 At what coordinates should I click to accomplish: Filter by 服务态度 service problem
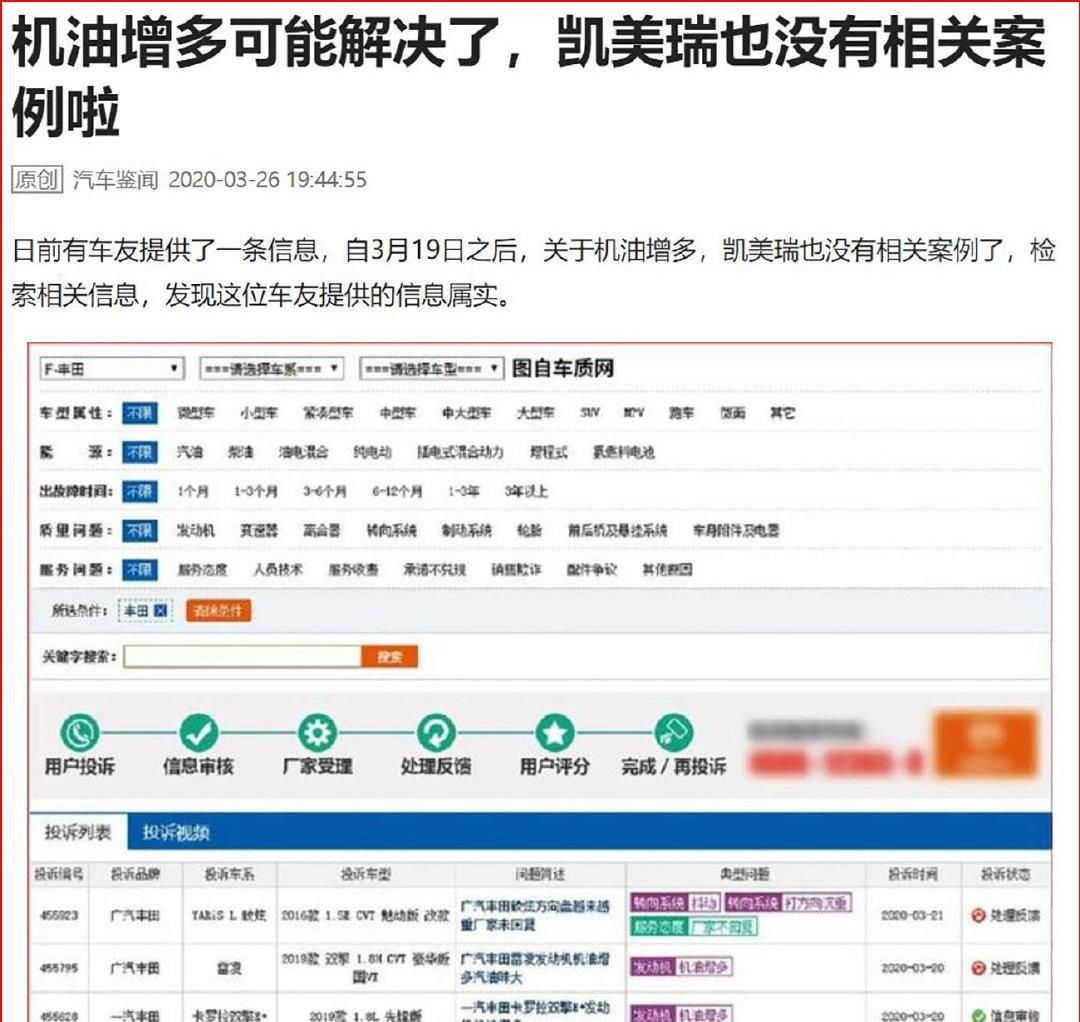pos(202,570)
